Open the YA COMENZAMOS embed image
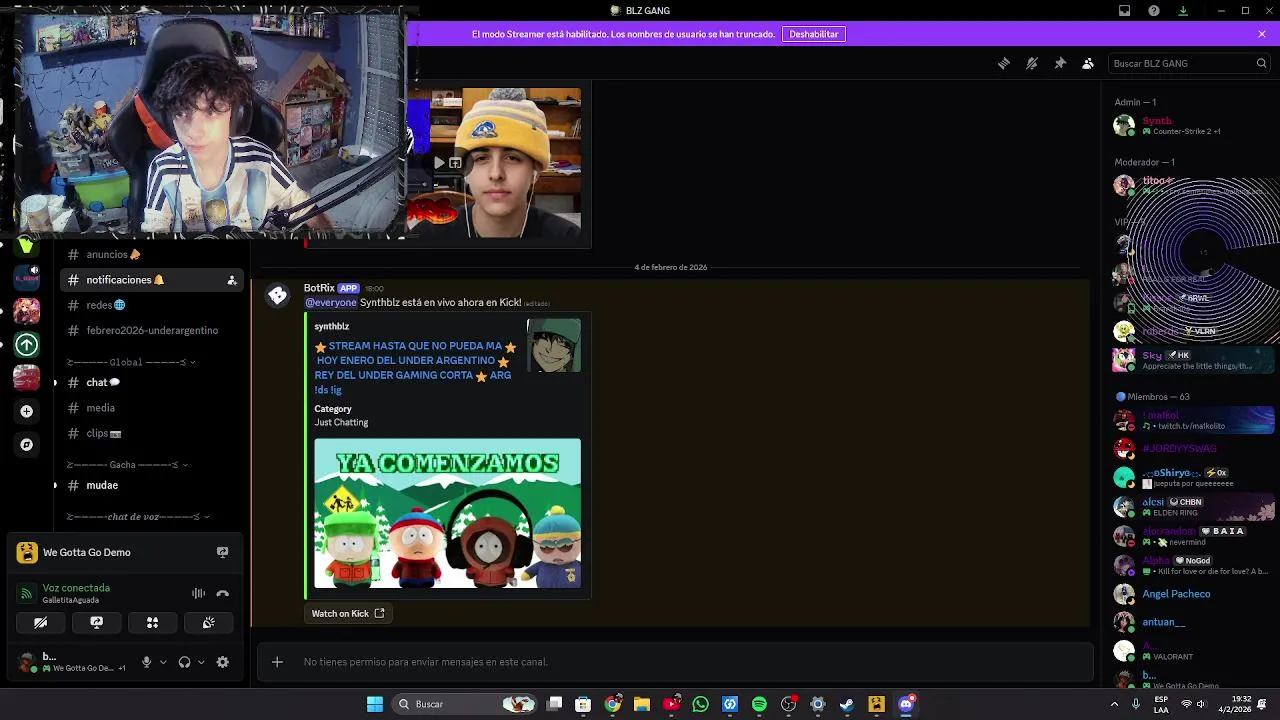The width and height of the screenshot is (1280, 720). click(x=447, y=513)
